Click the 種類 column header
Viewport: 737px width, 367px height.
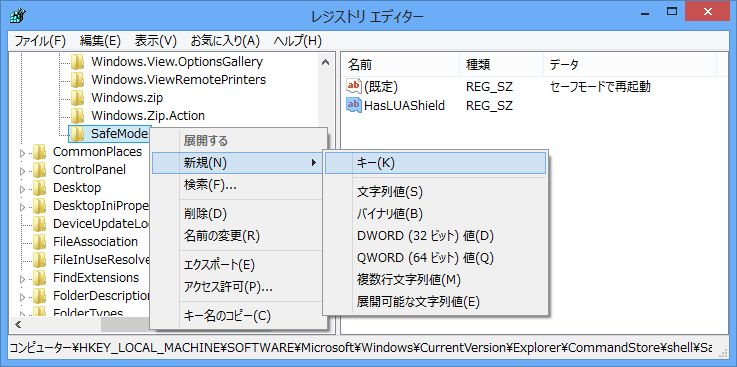[501, 64]
